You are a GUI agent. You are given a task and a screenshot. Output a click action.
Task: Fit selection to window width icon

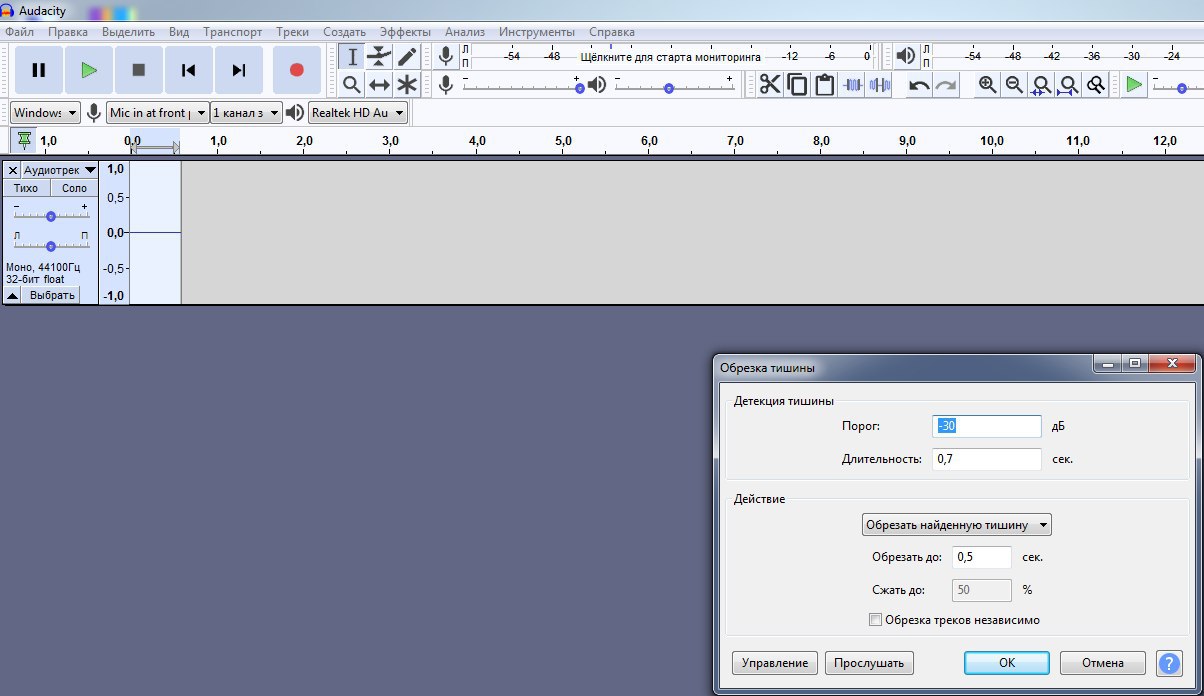click(x=1042, y=85)
